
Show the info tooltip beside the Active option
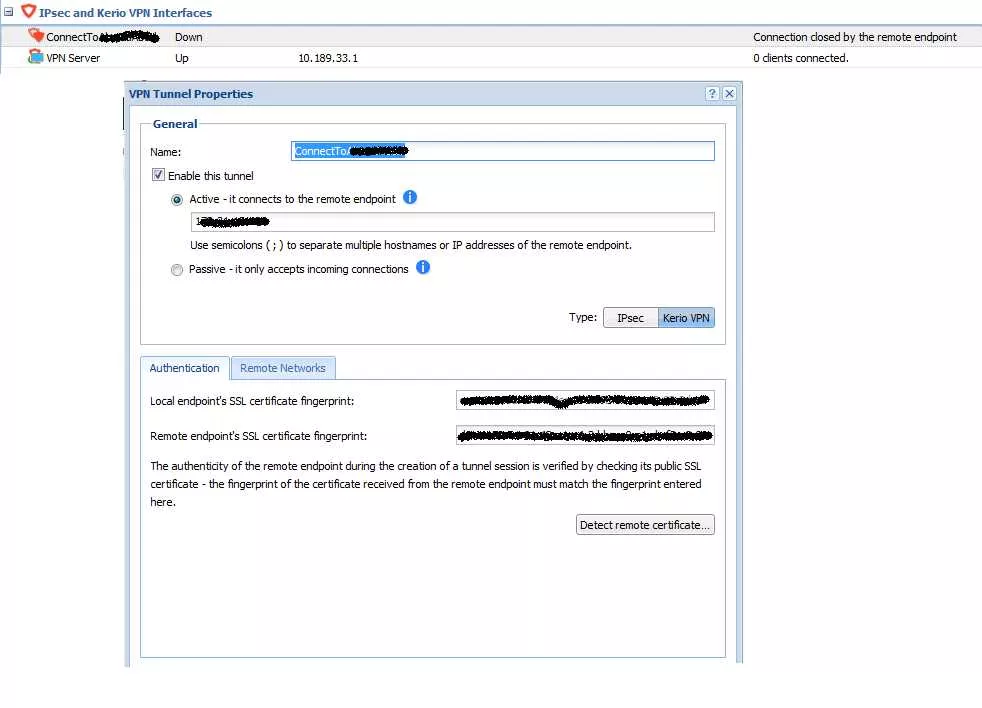click(410, 197)
